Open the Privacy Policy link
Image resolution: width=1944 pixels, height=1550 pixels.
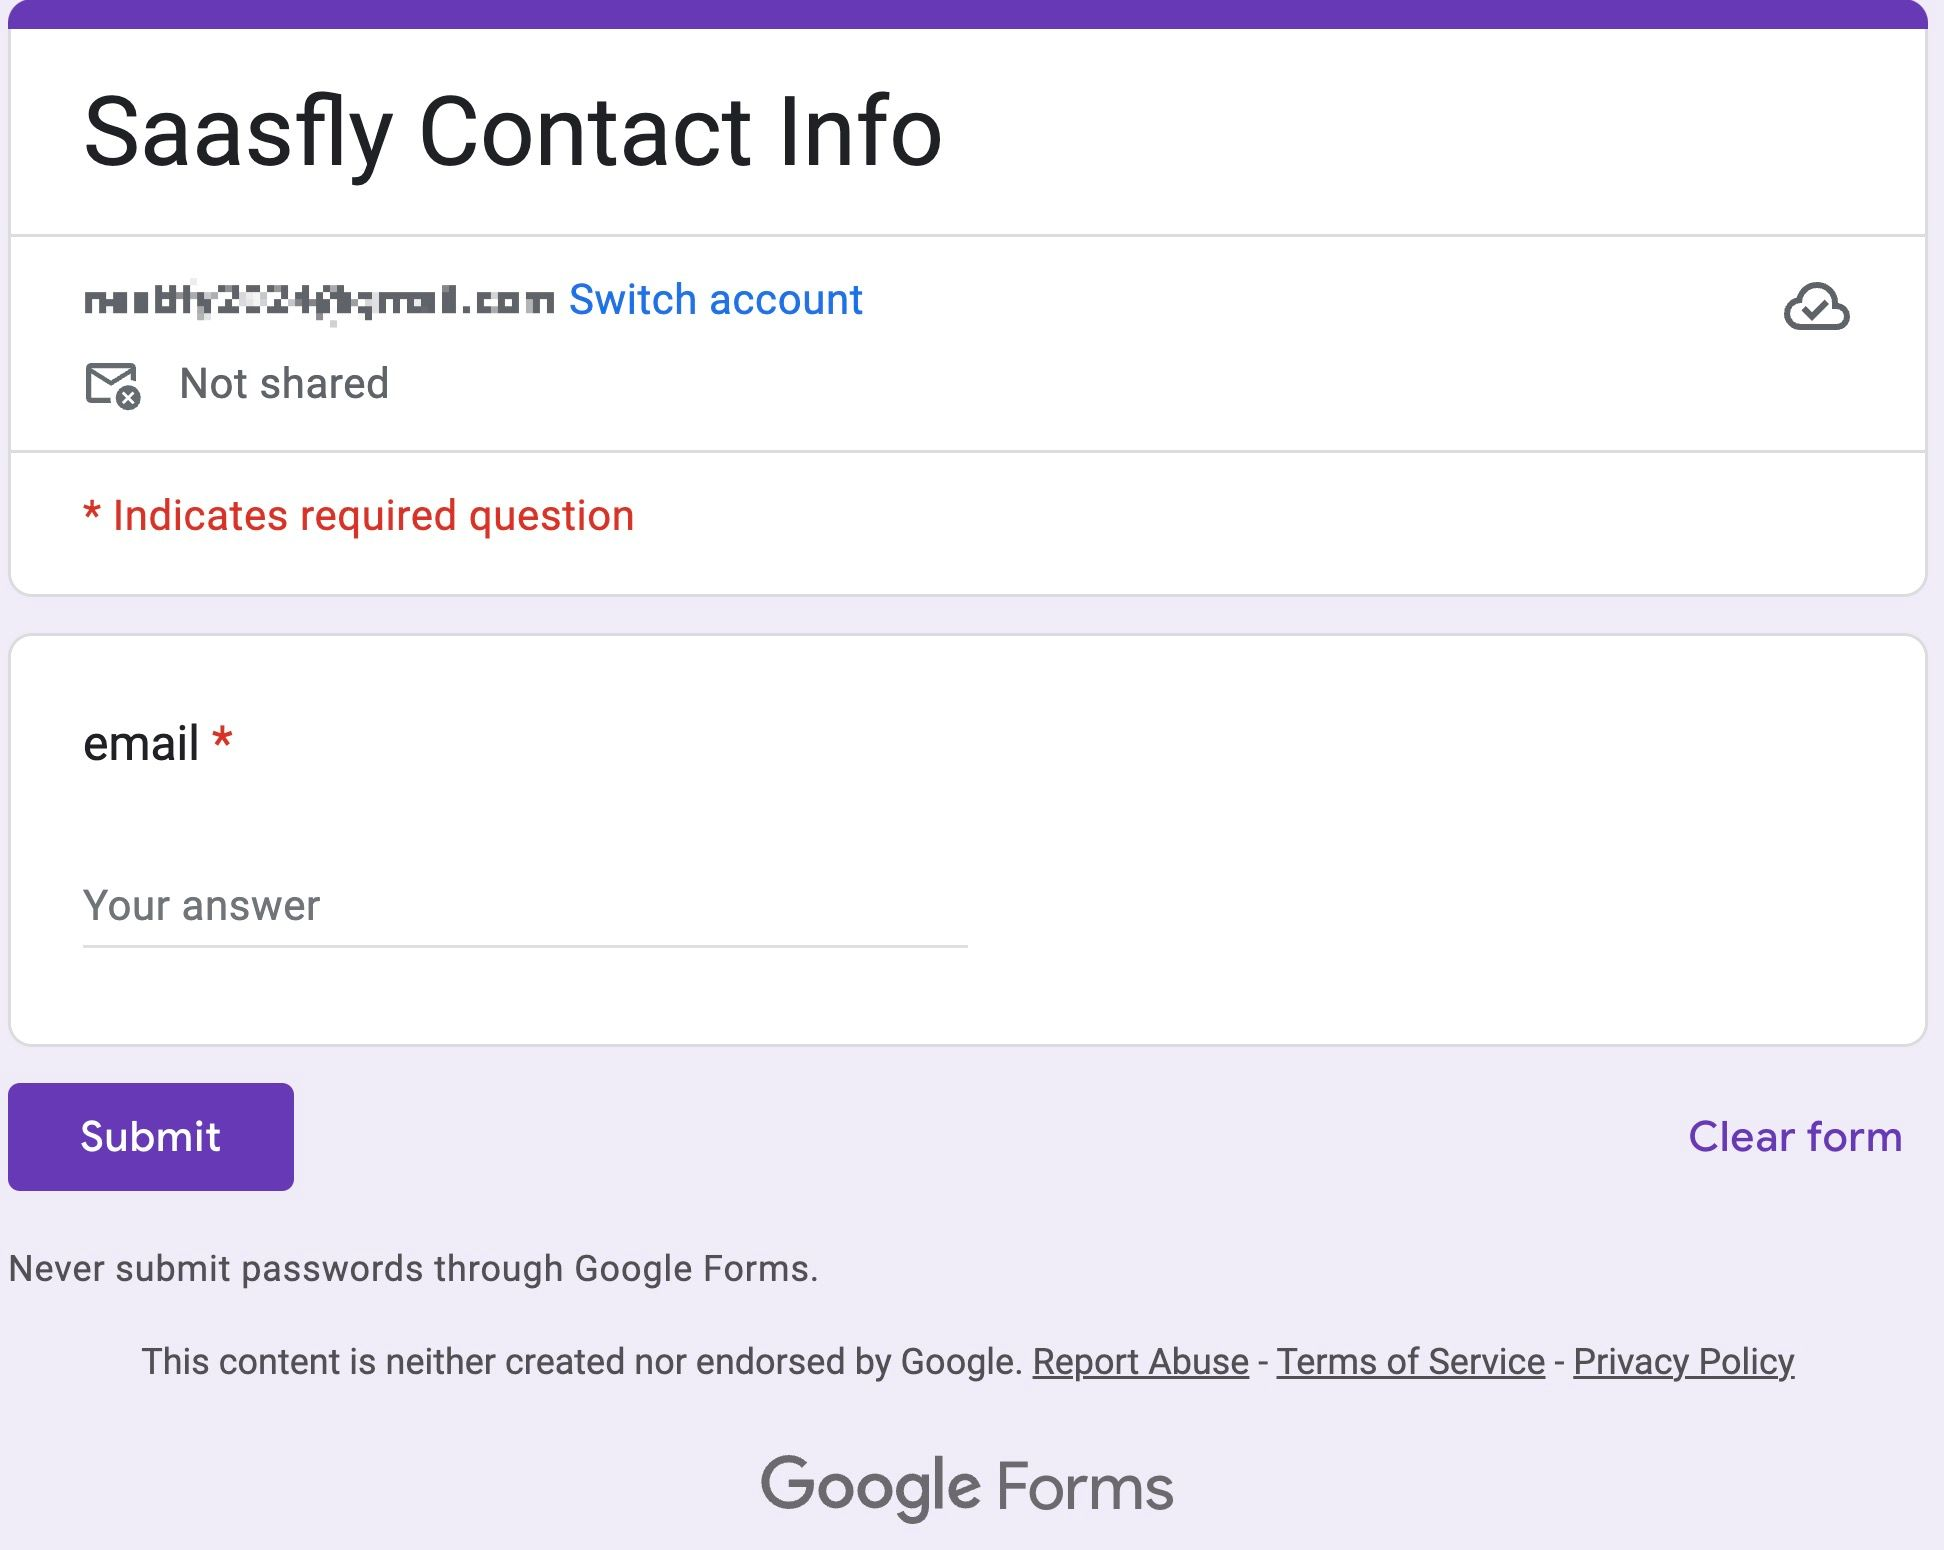coord(1683,1362)
